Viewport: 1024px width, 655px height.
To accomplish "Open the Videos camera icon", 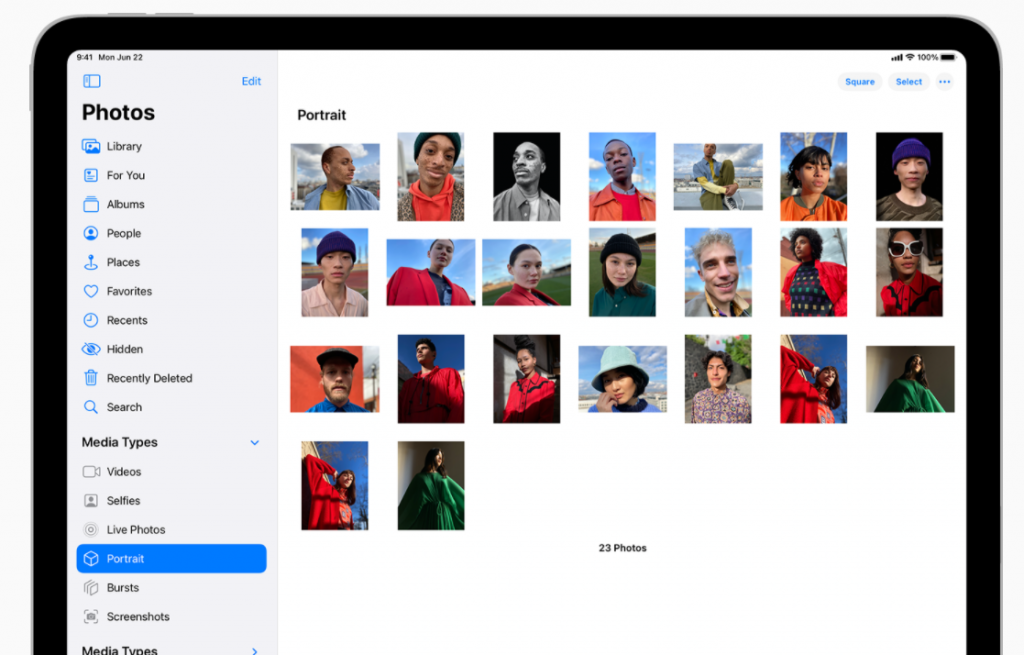I will click(91, 471).
